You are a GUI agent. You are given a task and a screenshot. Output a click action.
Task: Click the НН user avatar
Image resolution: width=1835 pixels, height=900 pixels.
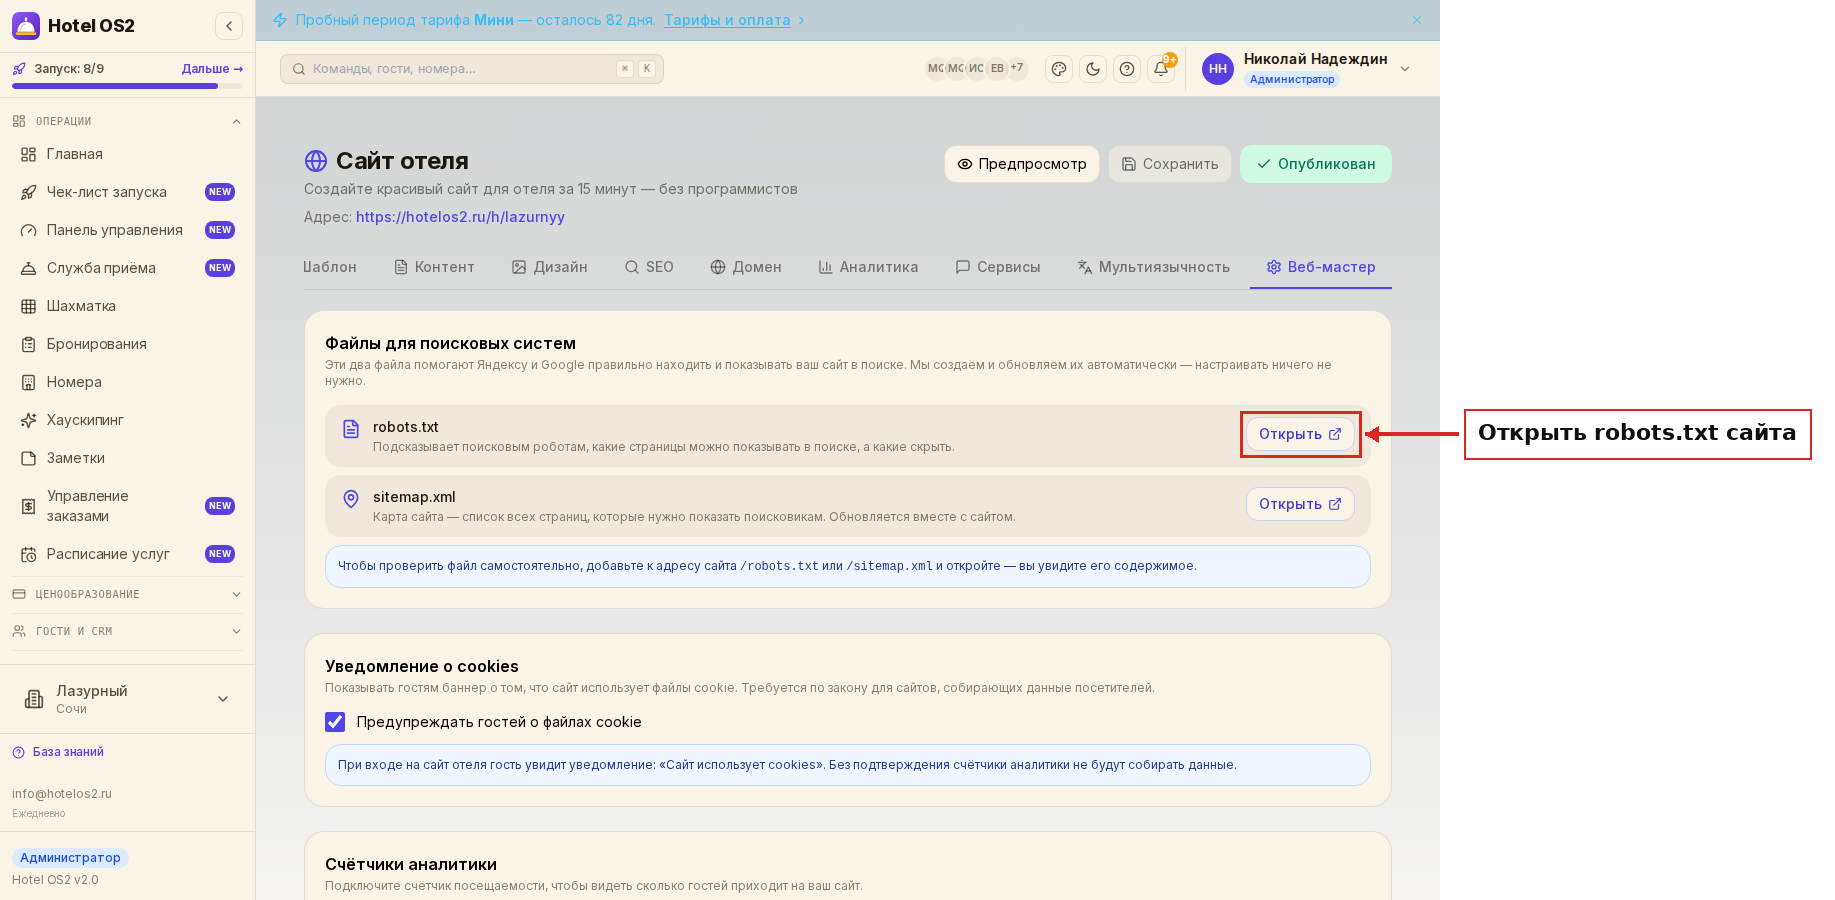coord(1218,69)
